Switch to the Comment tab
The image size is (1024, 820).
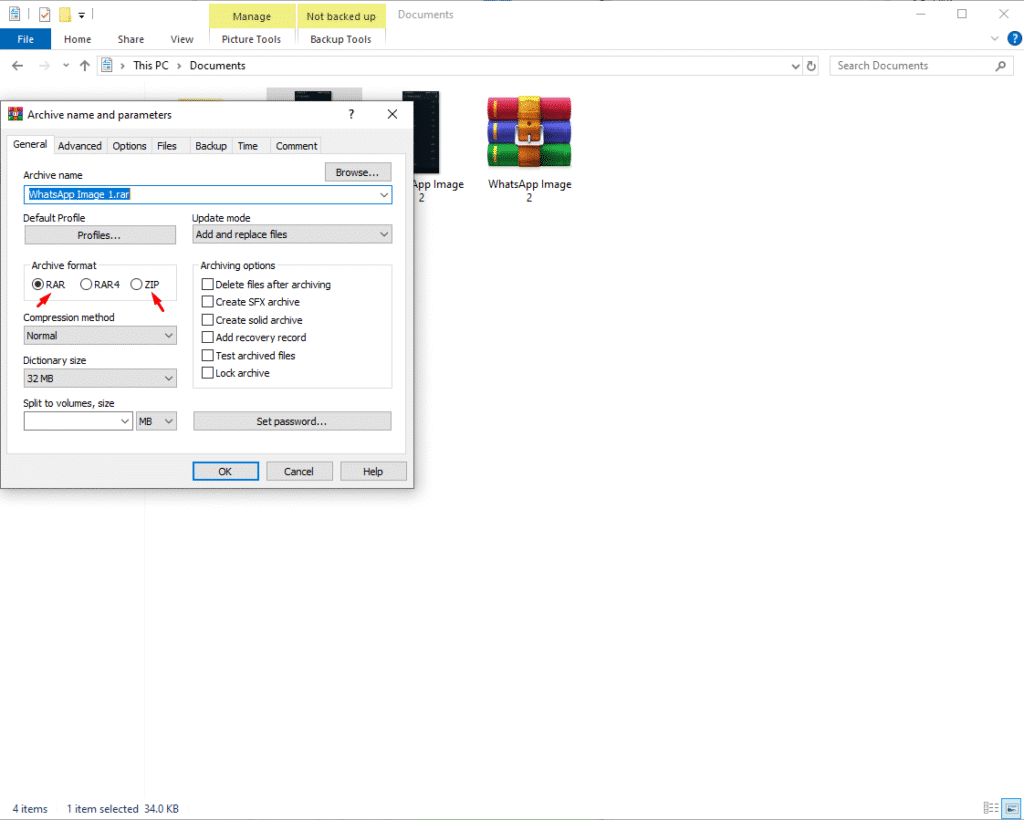296,146
